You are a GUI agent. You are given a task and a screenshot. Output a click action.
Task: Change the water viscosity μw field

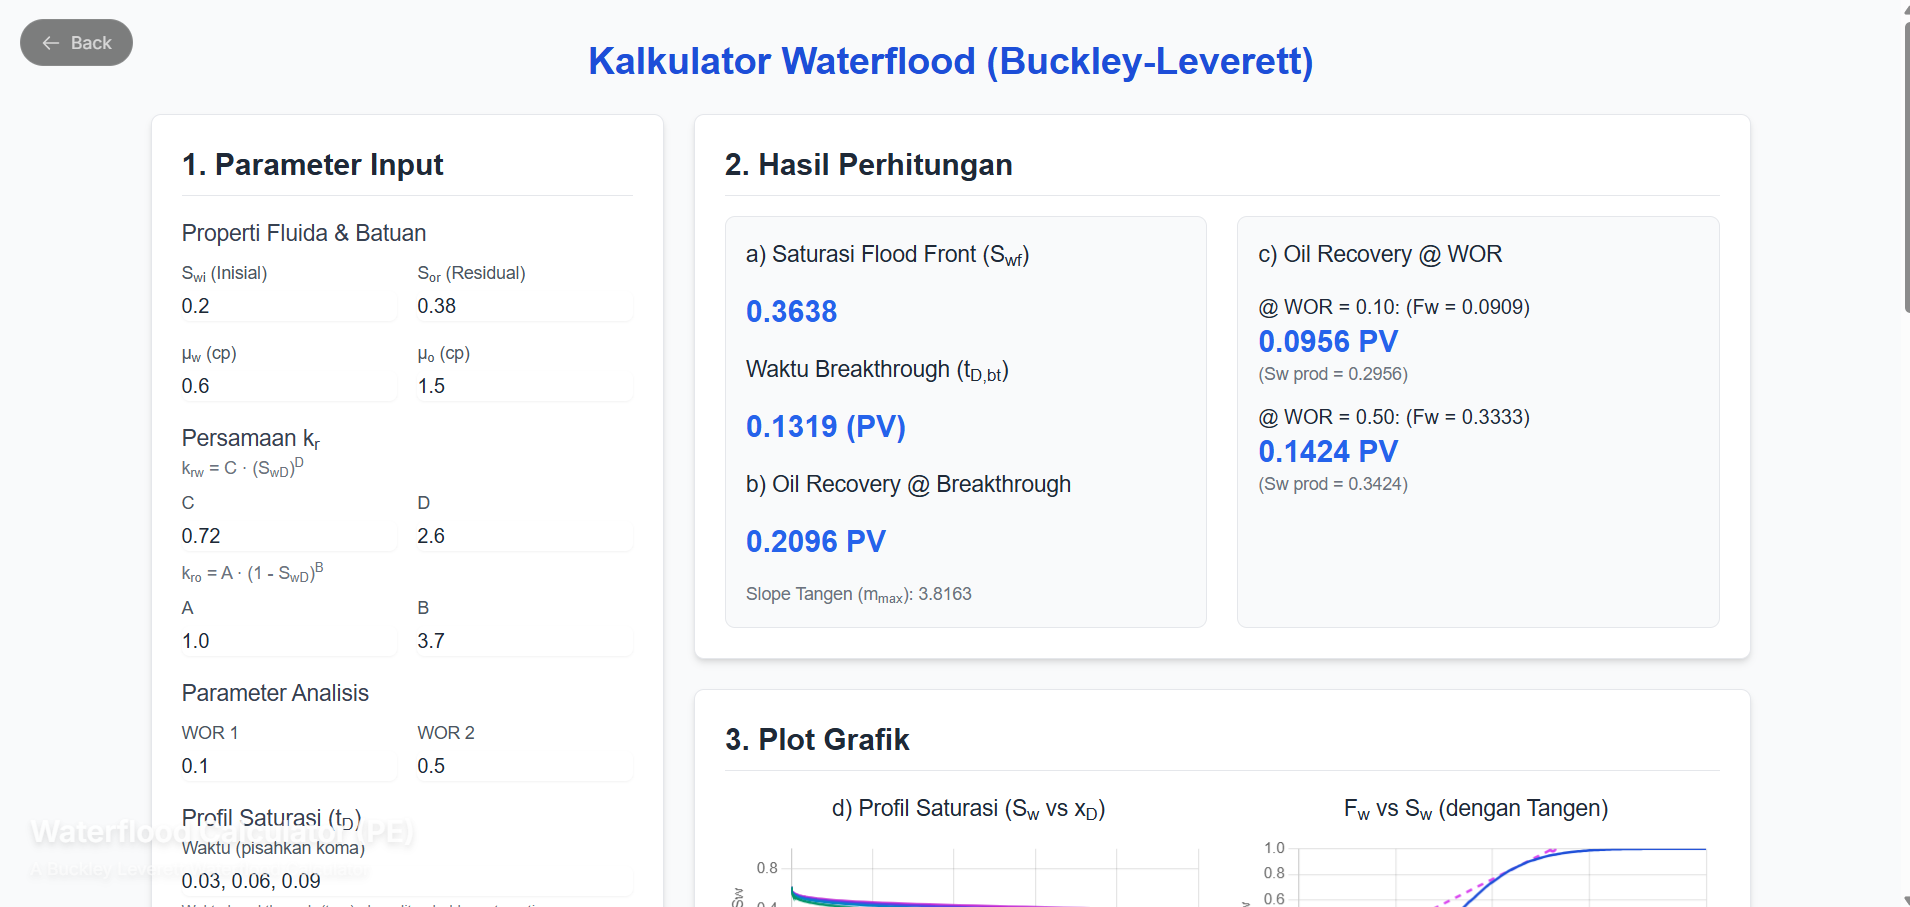coord(289,386)
